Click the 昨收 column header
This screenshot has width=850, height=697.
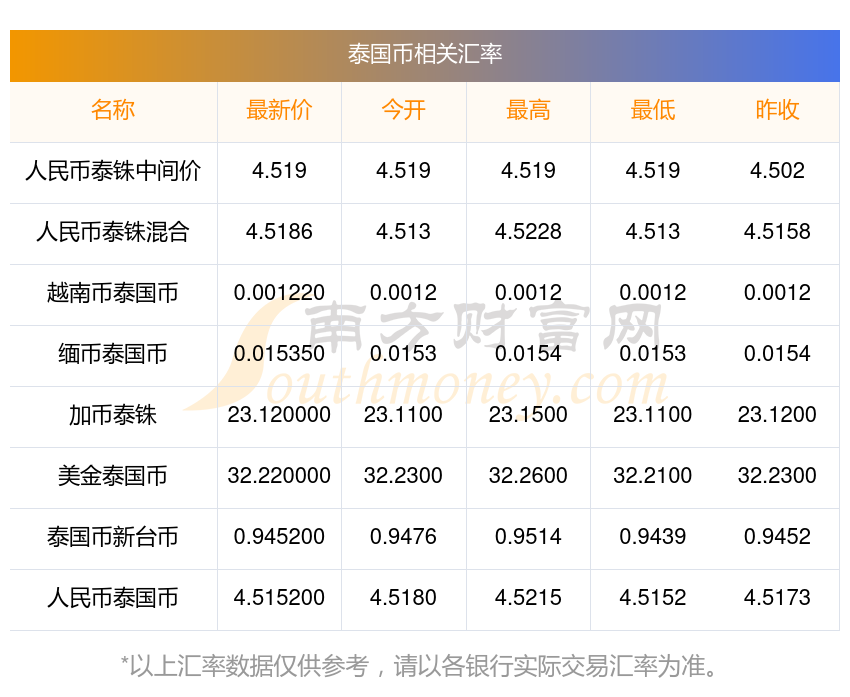(777, 110)
